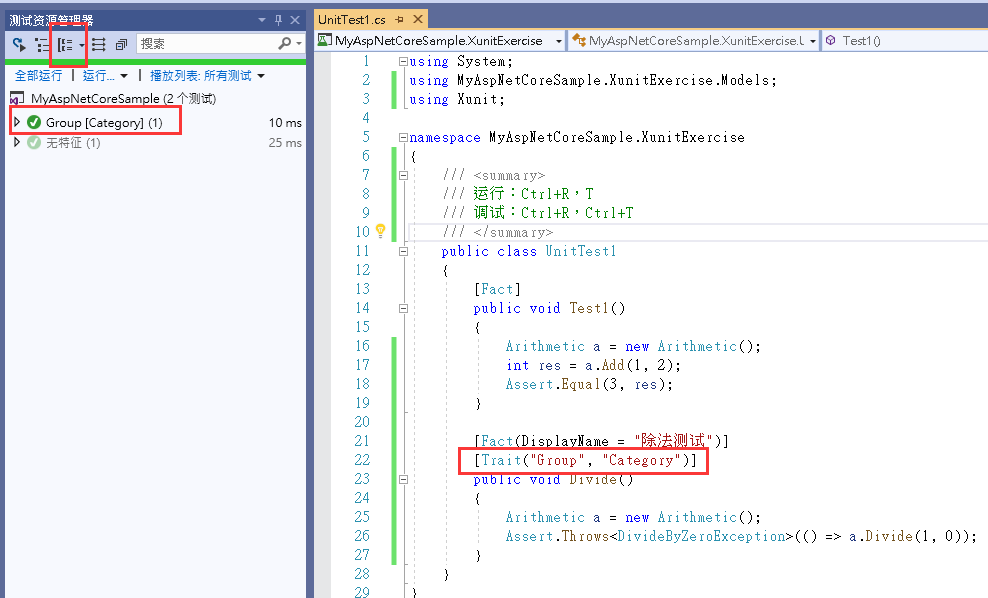988x598 pixels.
Task: Pin the Test Explorer panel
Action: pos(278,20)
